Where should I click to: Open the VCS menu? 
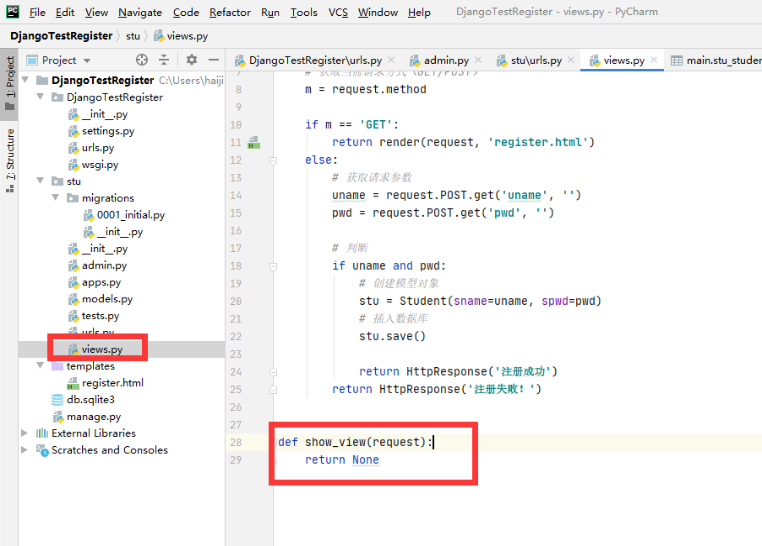pyautogui.click(x=338, y=12)
